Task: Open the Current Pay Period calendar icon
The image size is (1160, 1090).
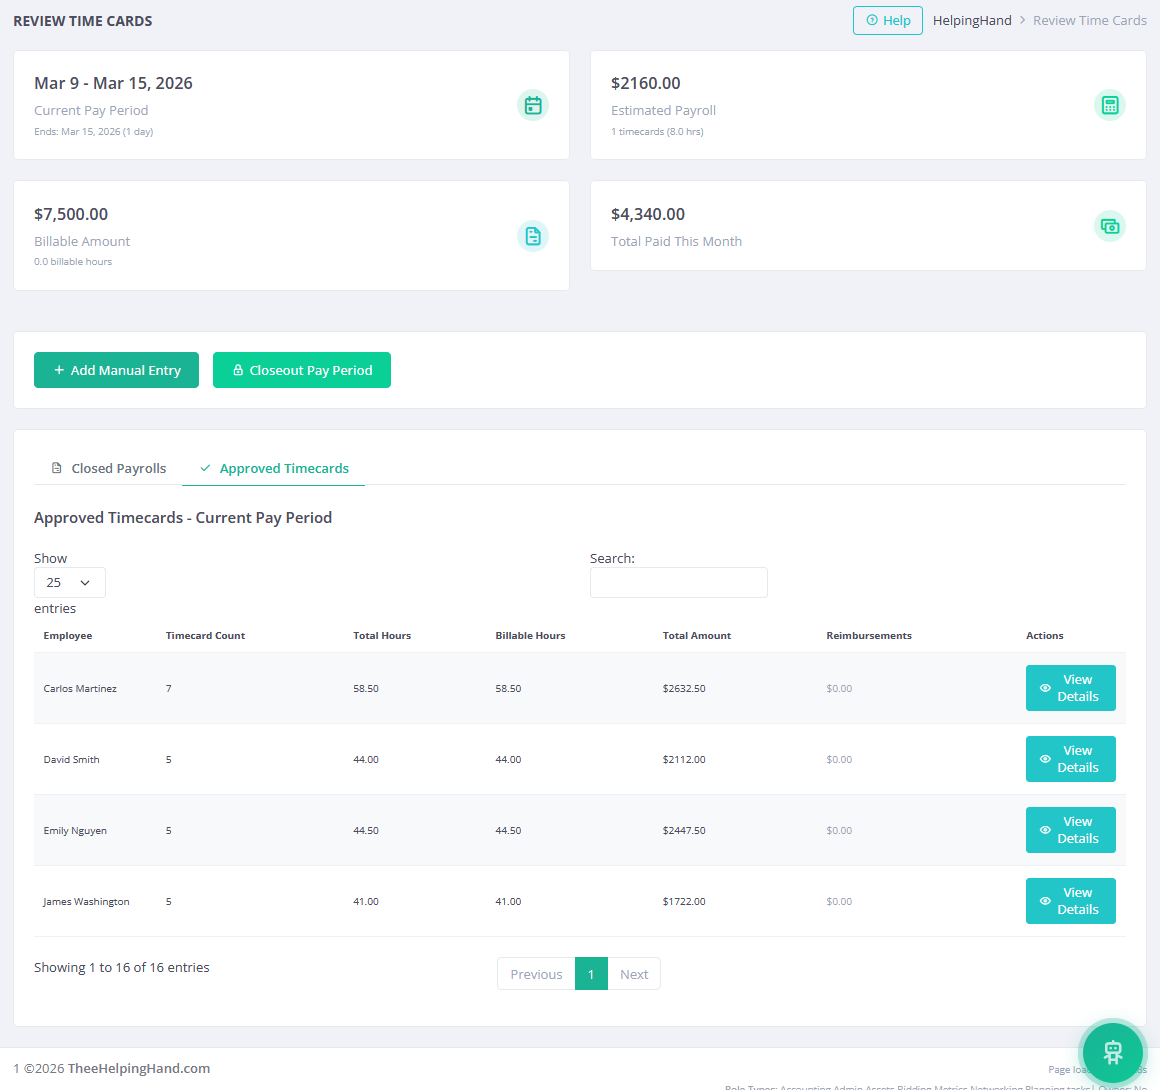Action: point(533,104)
